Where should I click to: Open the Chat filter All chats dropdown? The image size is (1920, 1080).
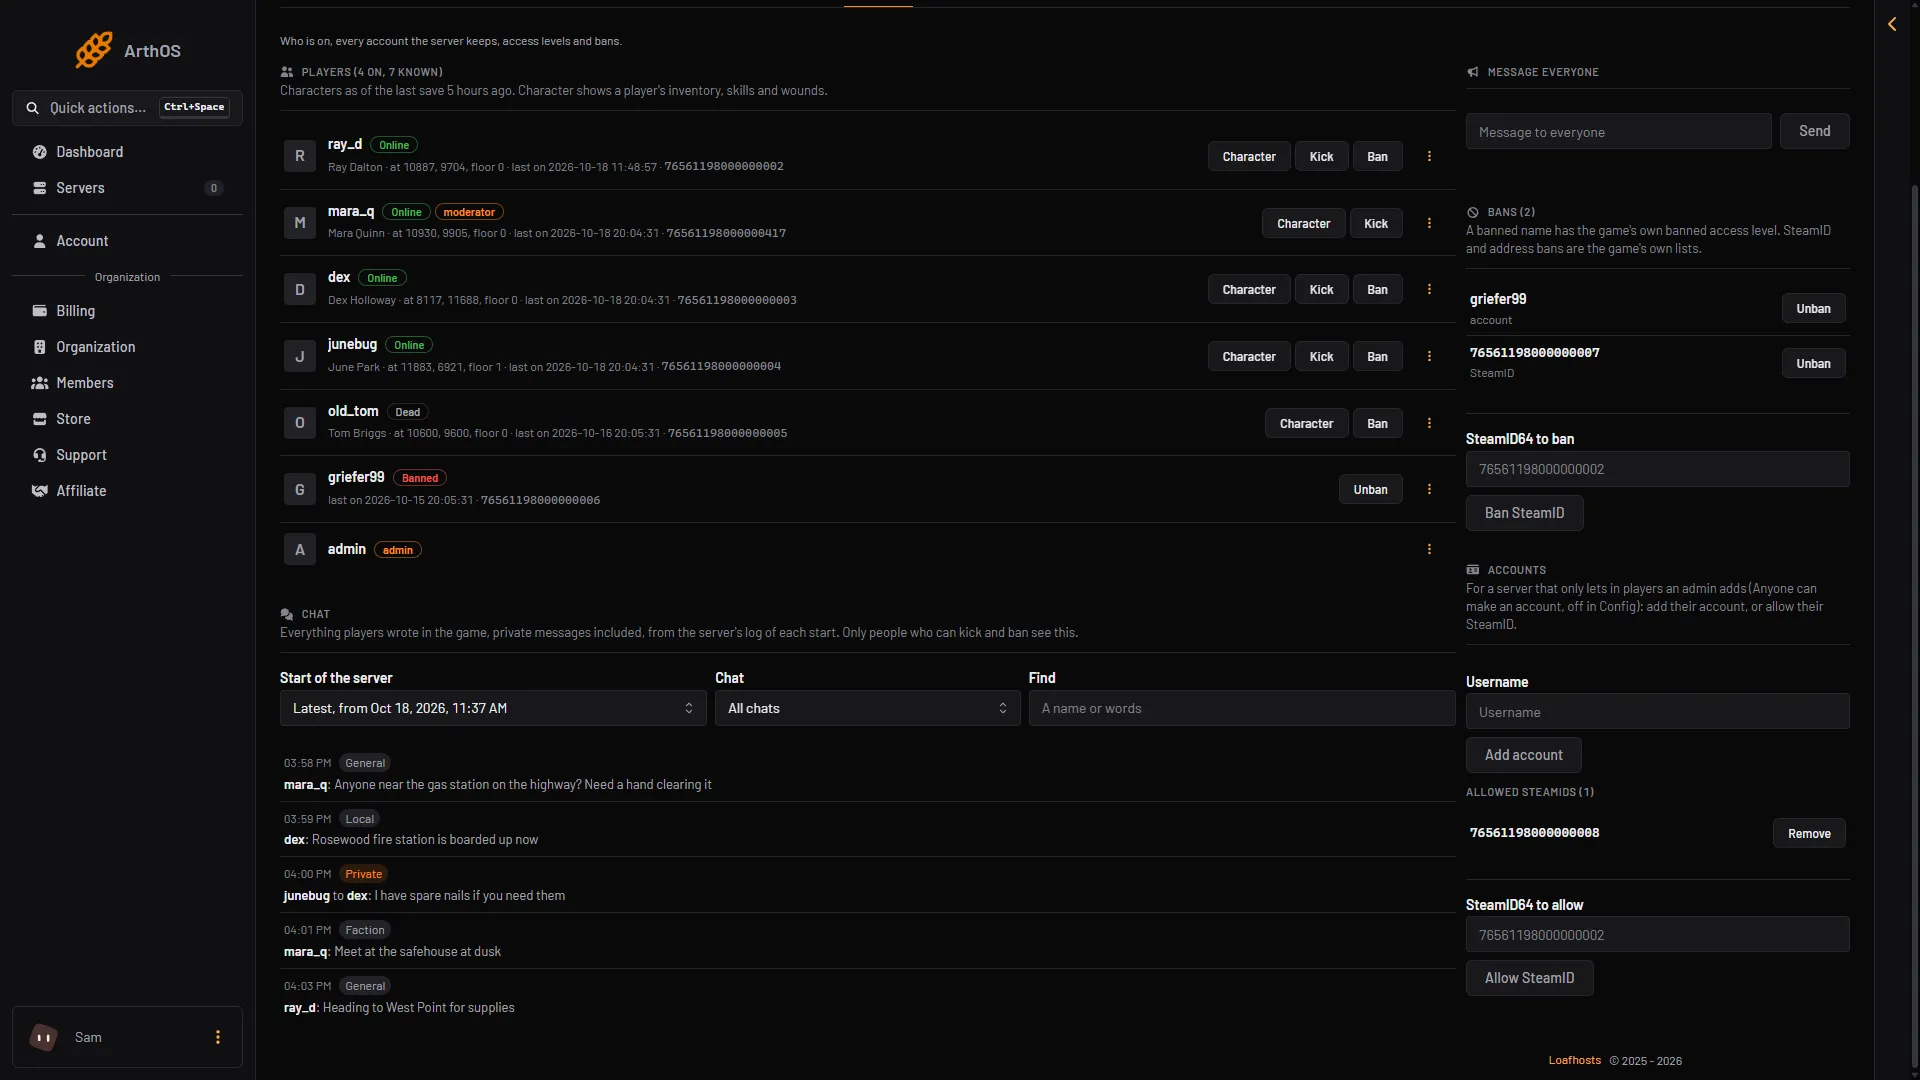[x=867, y=709]
